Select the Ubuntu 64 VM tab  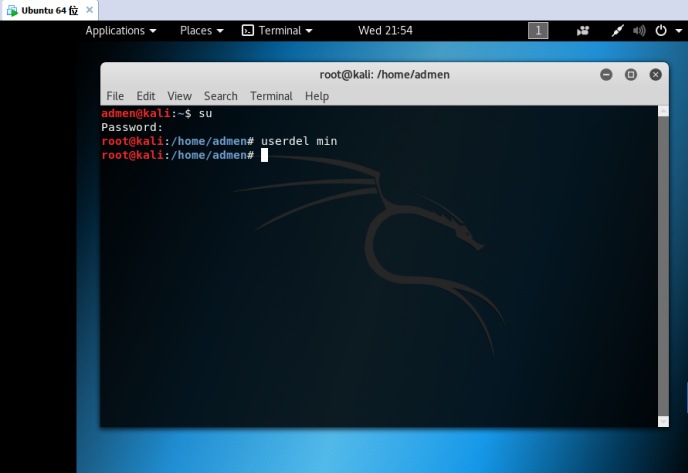50,11
